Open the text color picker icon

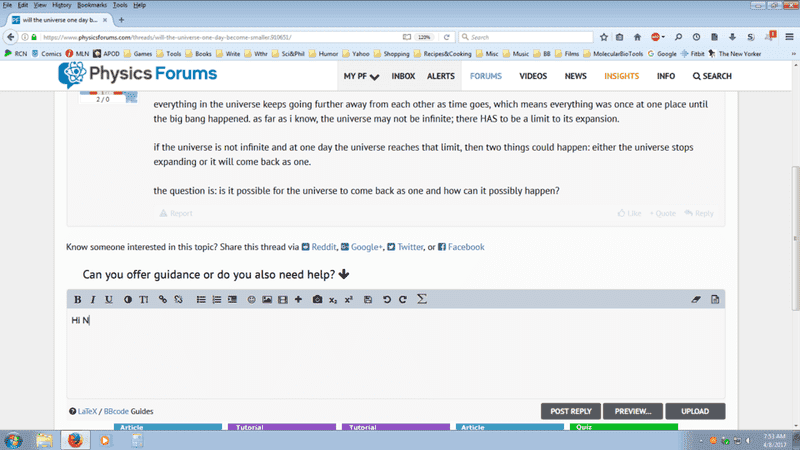[128, 300]
